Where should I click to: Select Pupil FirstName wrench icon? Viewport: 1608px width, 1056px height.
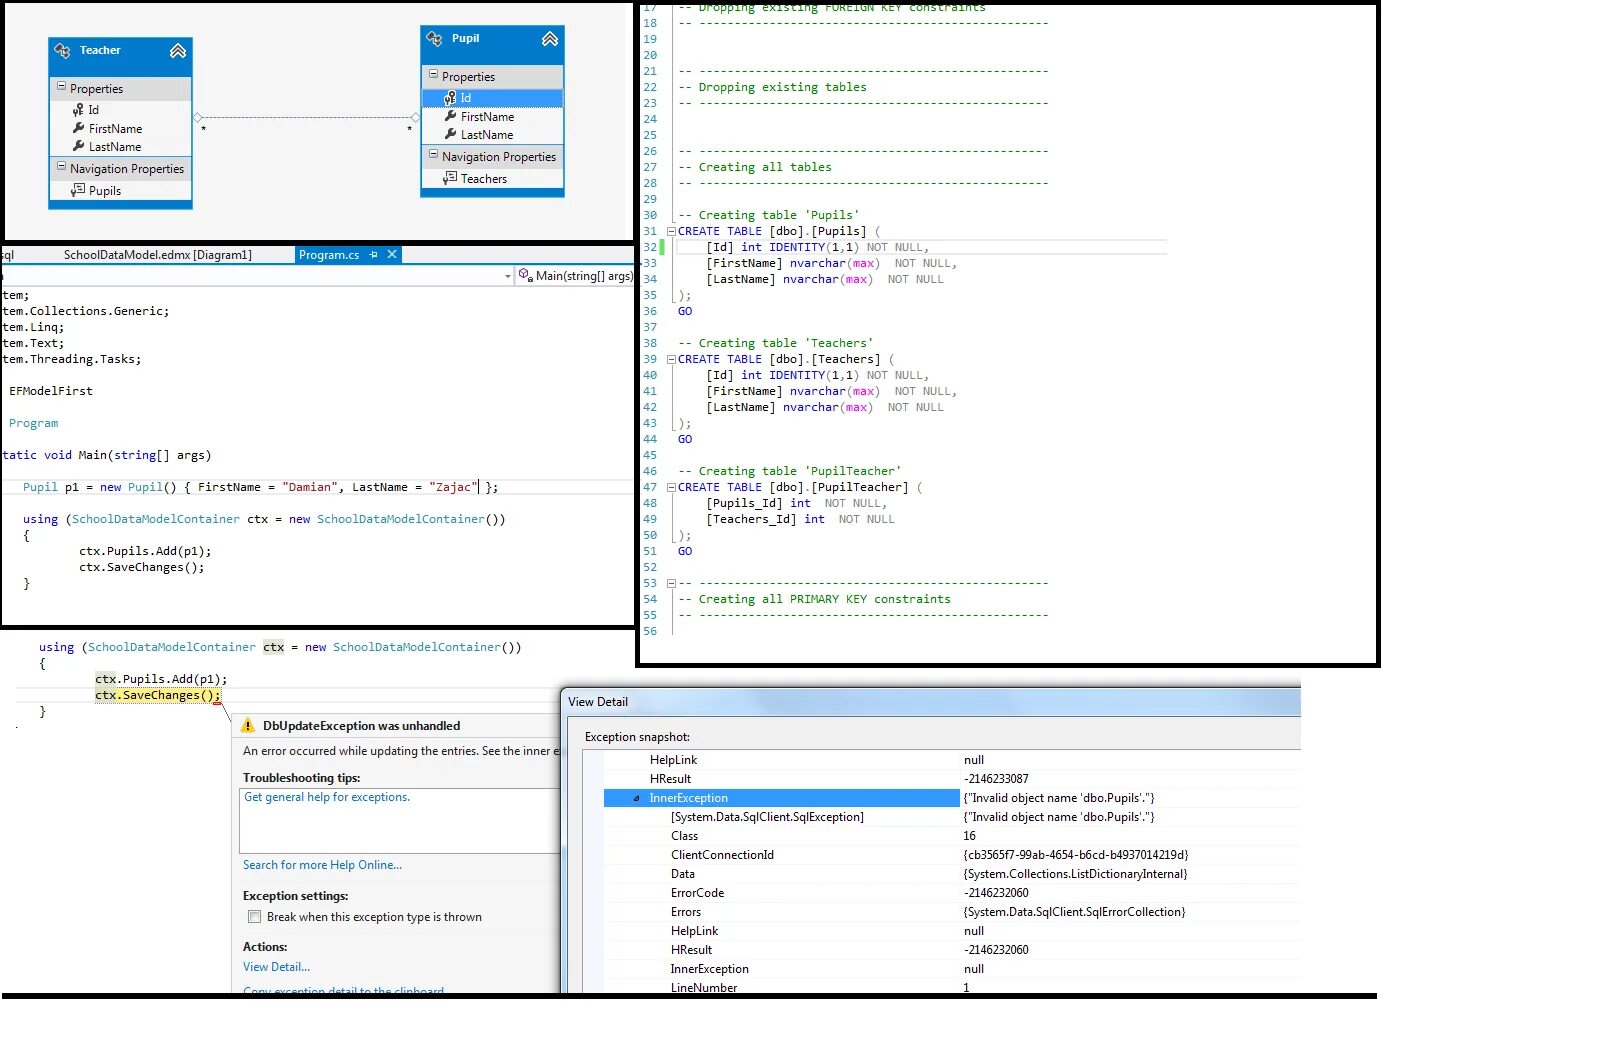click(x=450, y=116)
